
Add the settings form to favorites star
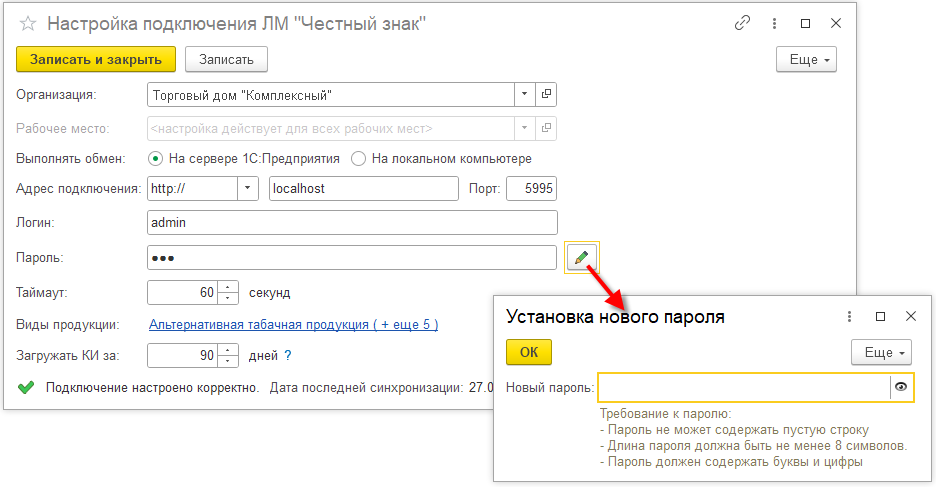coord(28,23)
